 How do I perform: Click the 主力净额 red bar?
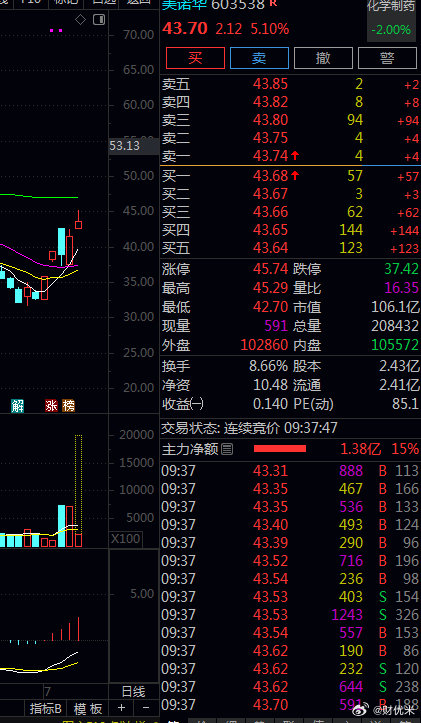click(x=280, y=449)
